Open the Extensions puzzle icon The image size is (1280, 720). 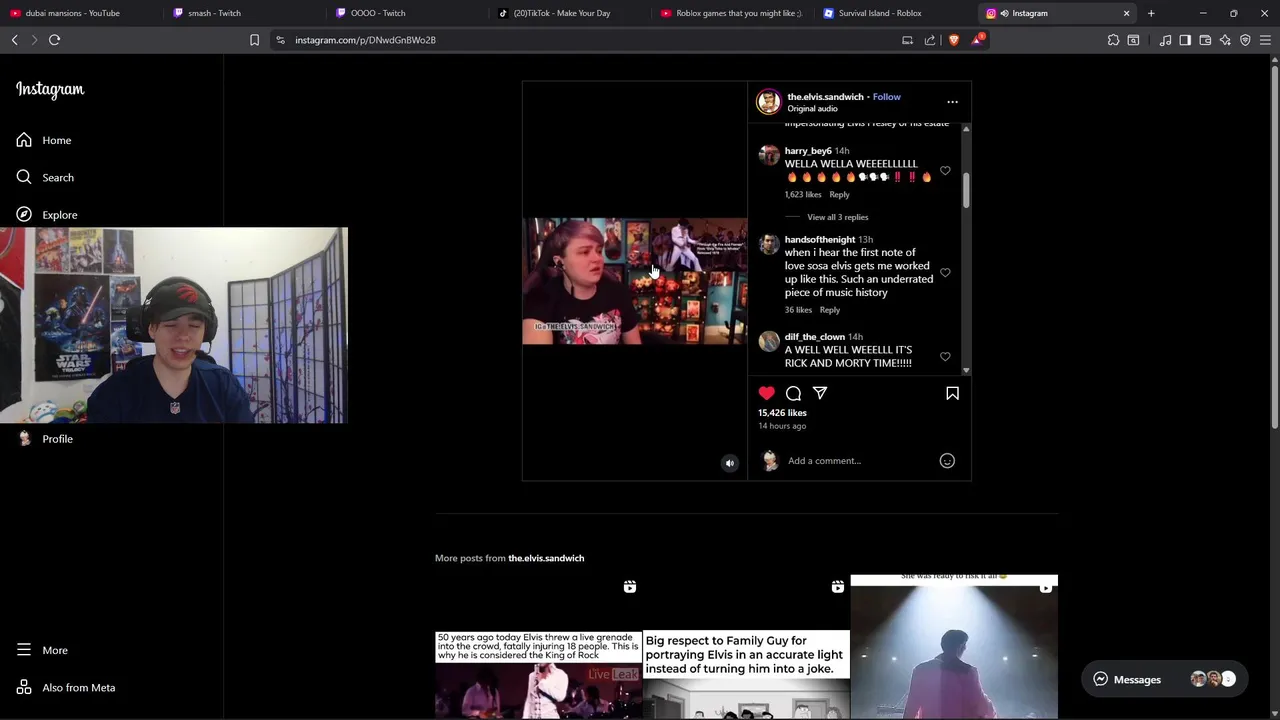1113,40
